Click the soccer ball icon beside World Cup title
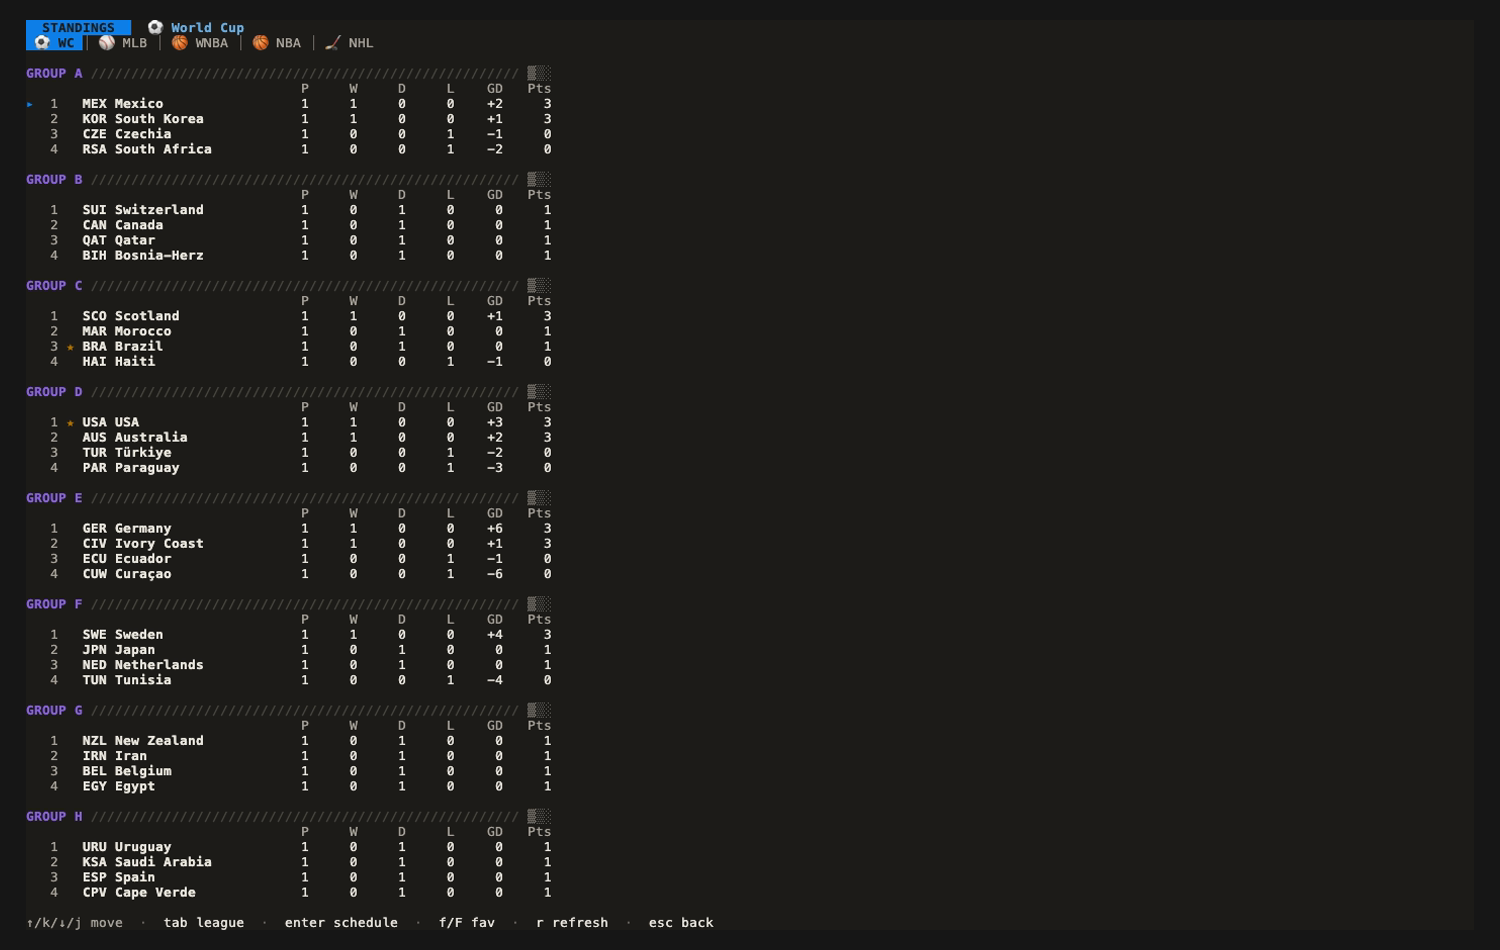Viewport: 1500px width, 950px height. (155, 27)
